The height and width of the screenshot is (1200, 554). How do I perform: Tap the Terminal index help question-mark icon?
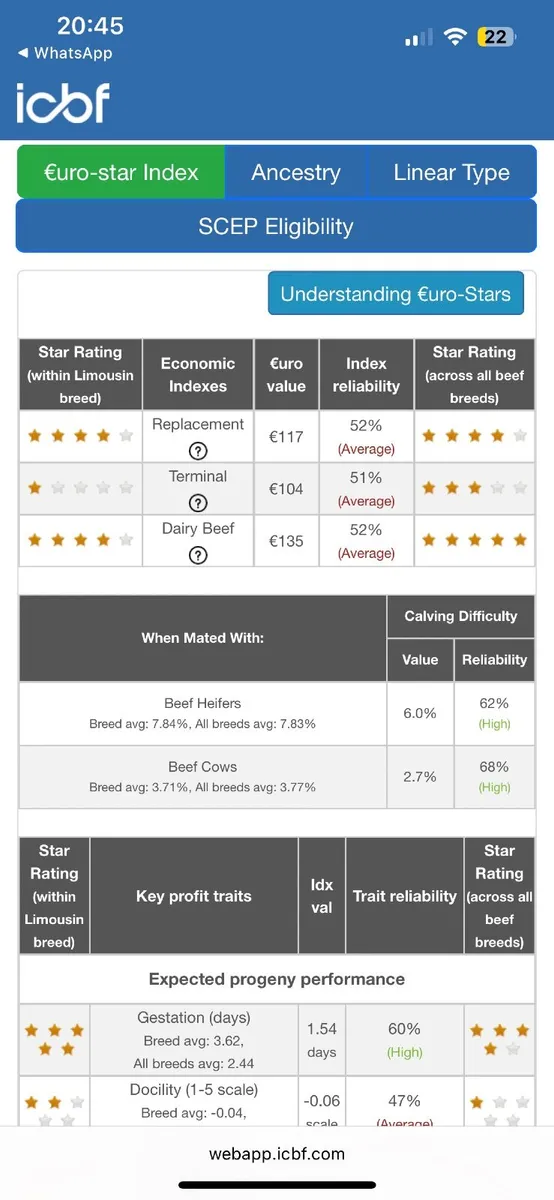pos(198,502)
